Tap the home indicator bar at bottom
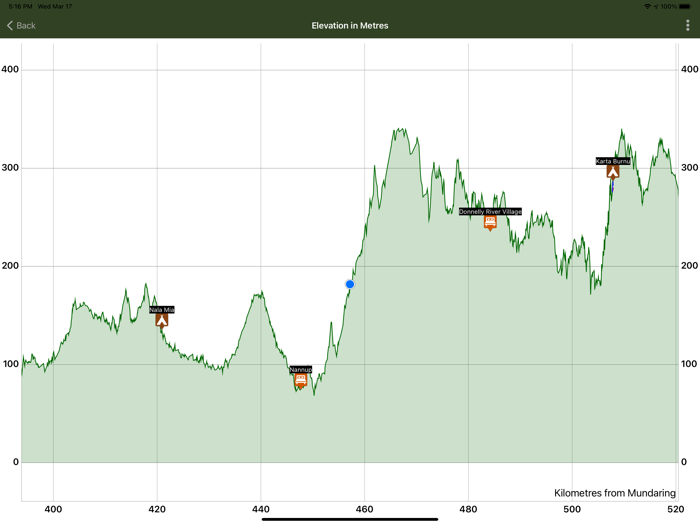700x525 pixels. [350, 519]
